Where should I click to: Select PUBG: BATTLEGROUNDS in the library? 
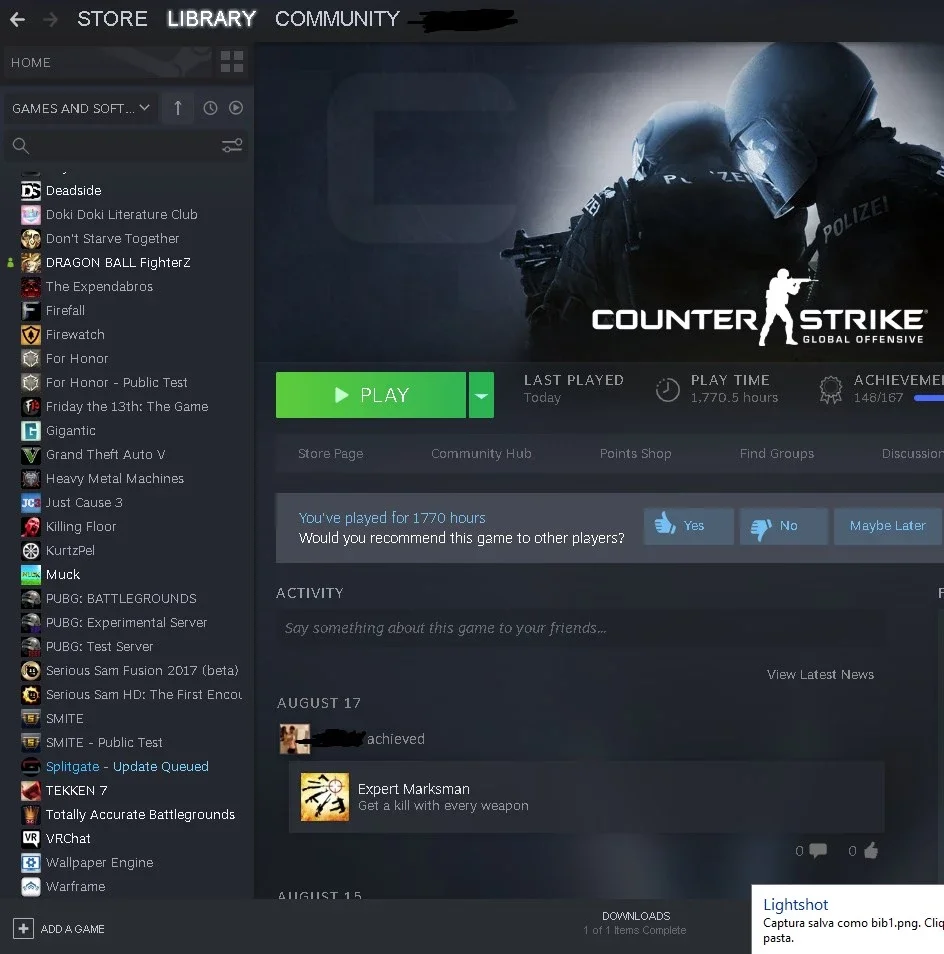[121, 599]
